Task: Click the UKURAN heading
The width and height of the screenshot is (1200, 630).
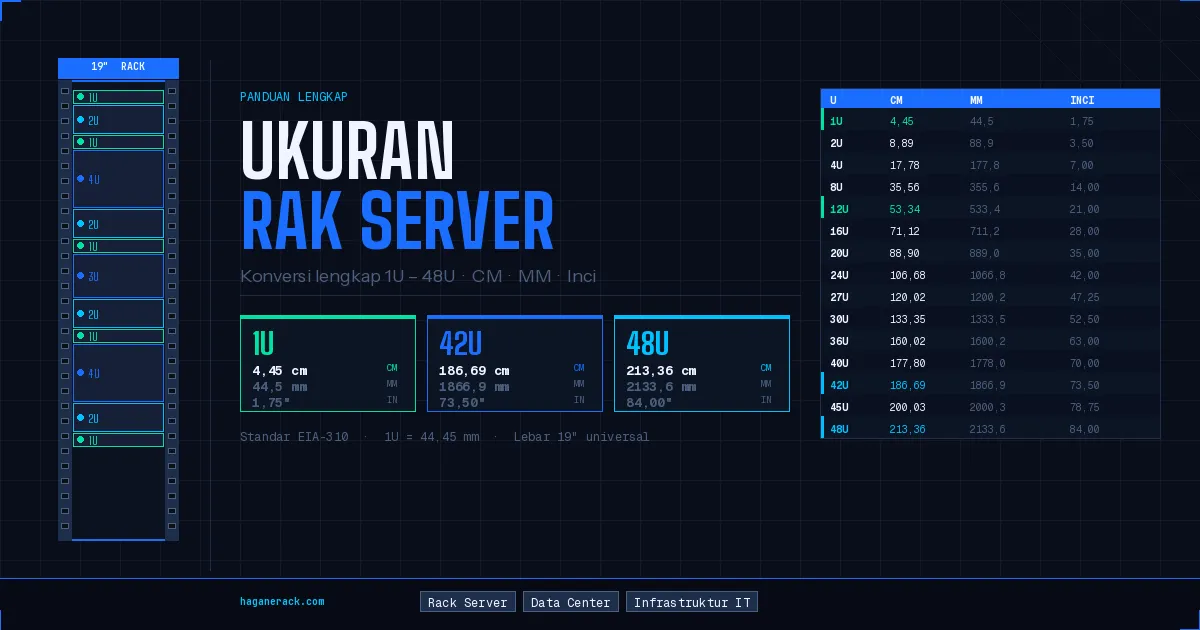Action: pos(348,150)
